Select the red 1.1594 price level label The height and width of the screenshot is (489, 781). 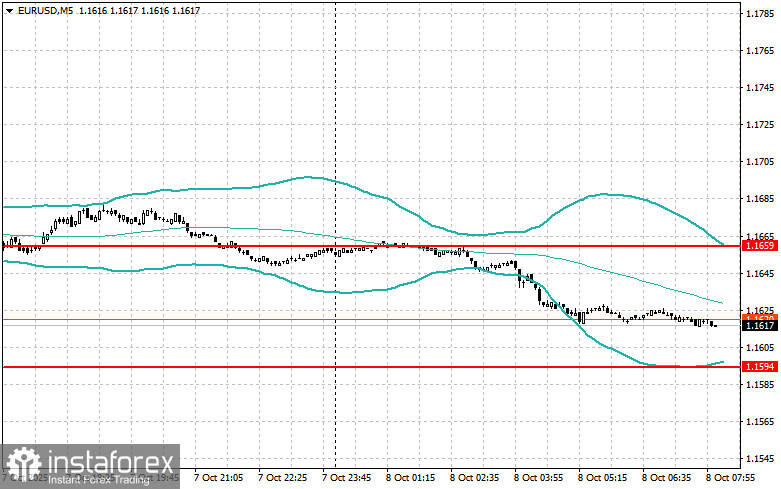(760, 367)
